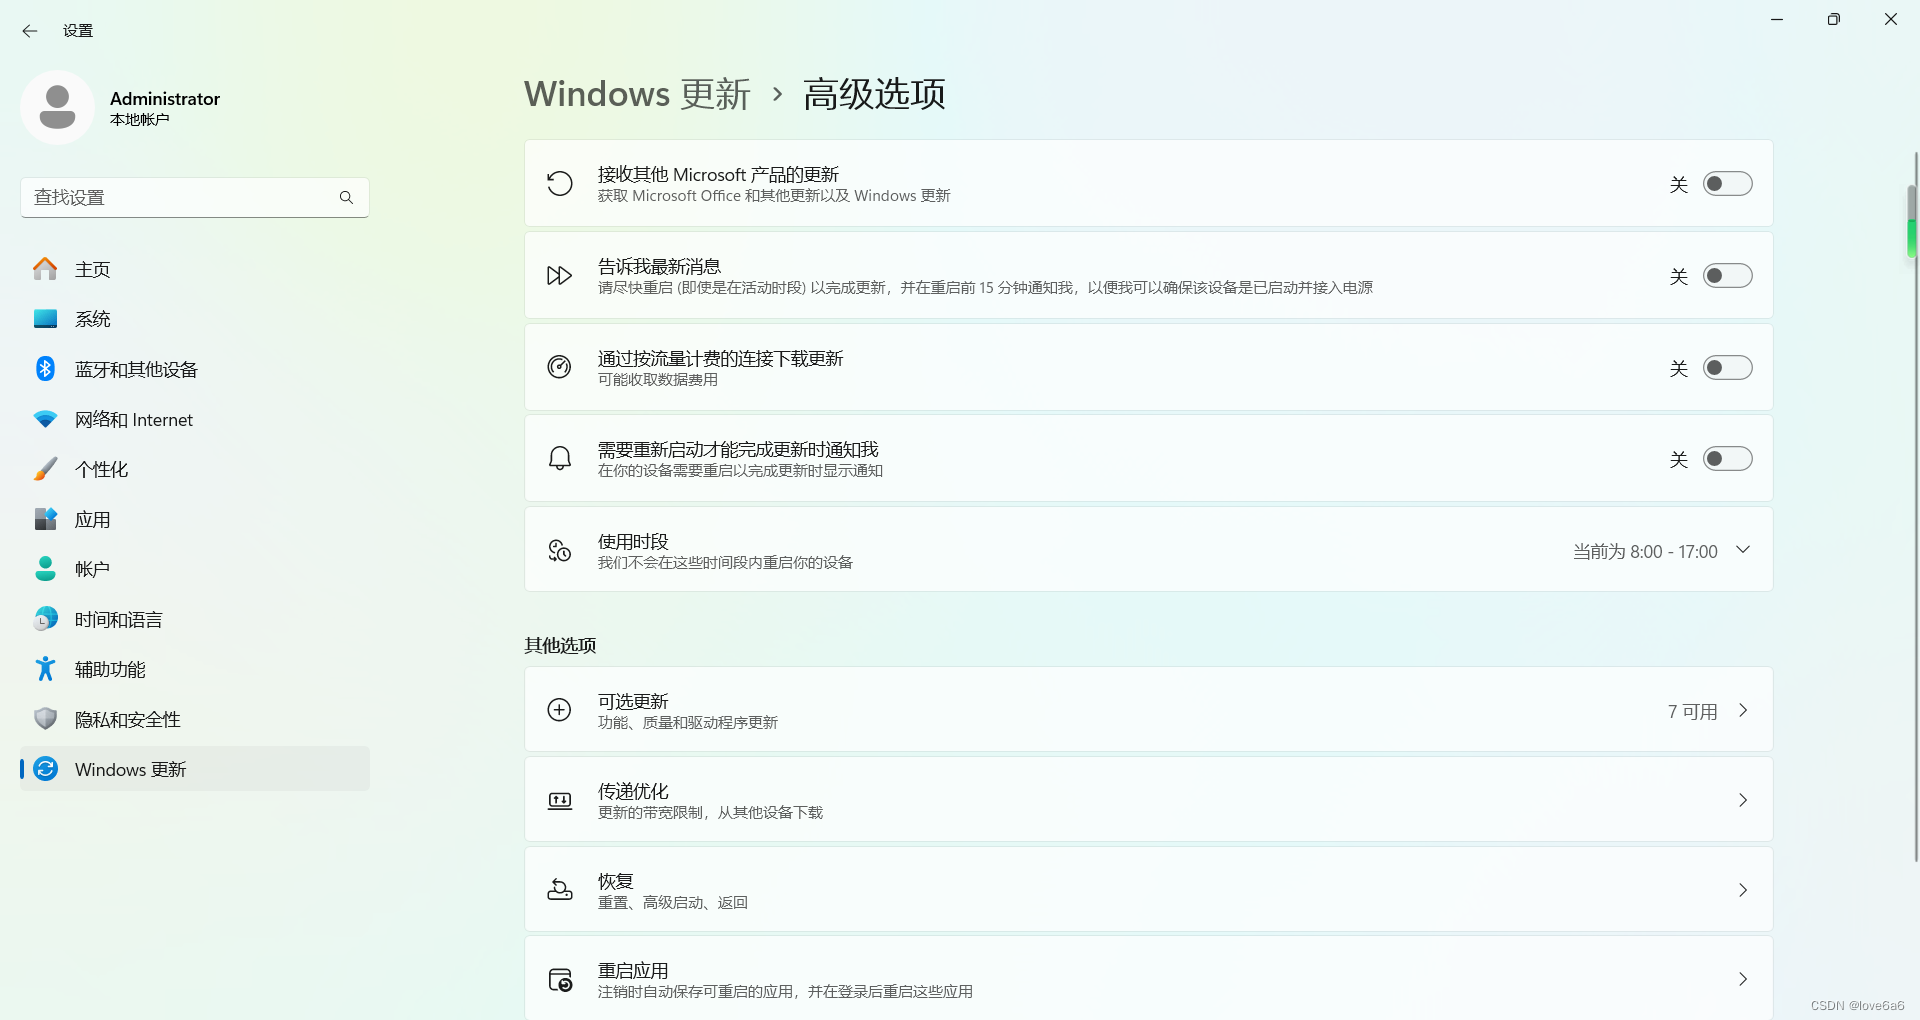
Task: Click the fast-forward icon on 告诉我最新消息
Action: [560, 276]
